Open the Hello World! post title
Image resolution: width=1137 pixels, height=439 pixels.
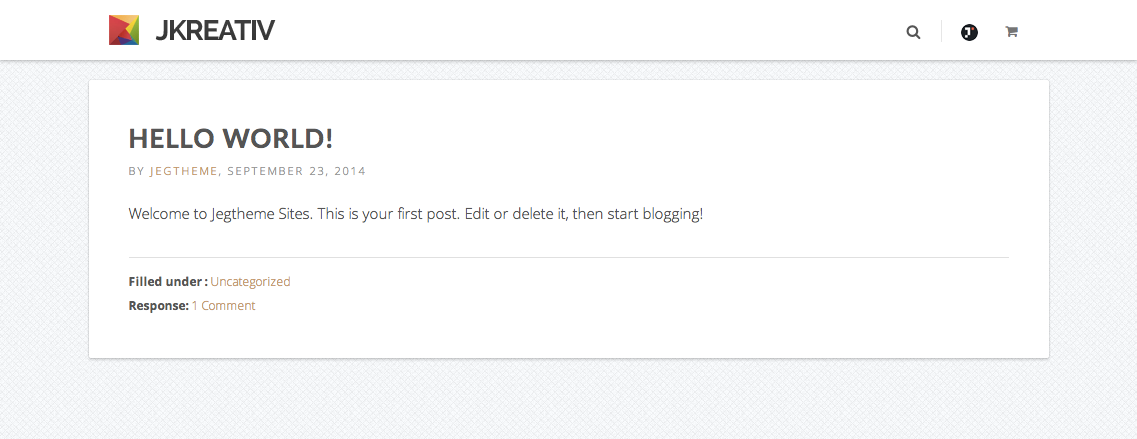(x=231, y=139)
